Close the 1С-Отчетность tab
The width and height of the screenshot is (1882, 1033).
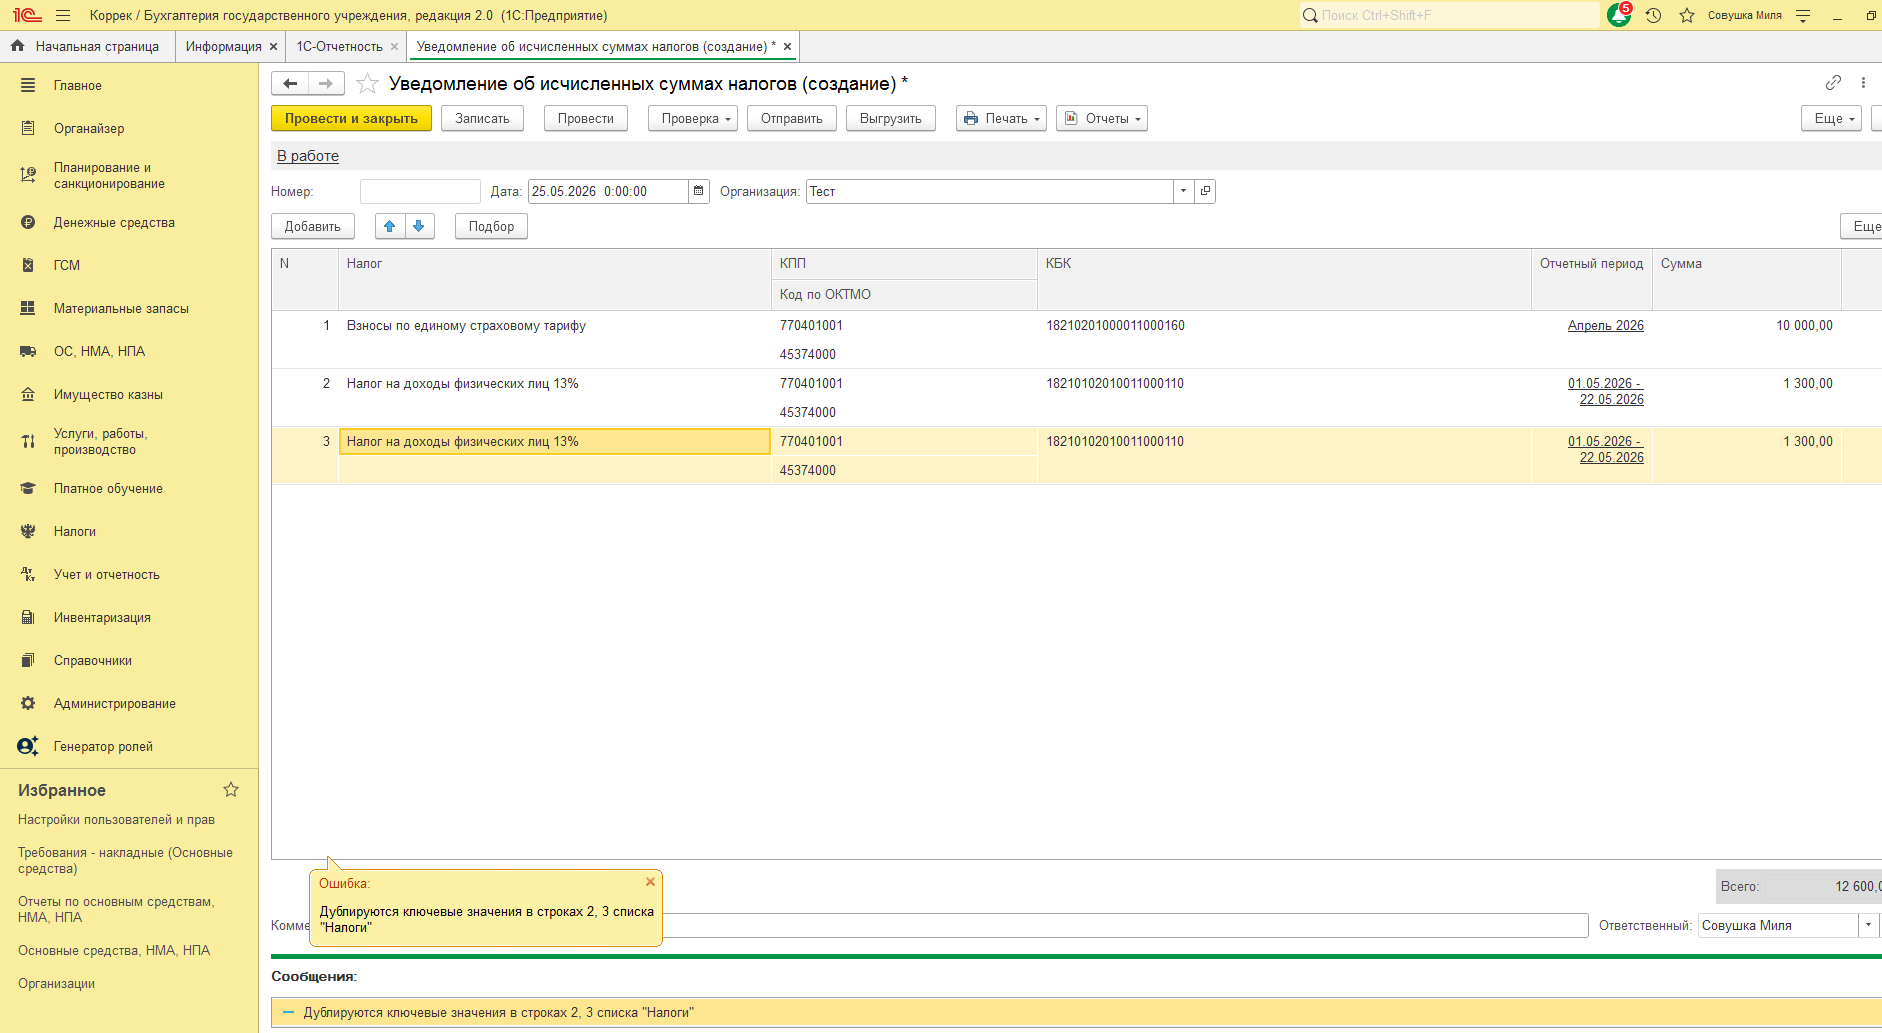point(394,46)
